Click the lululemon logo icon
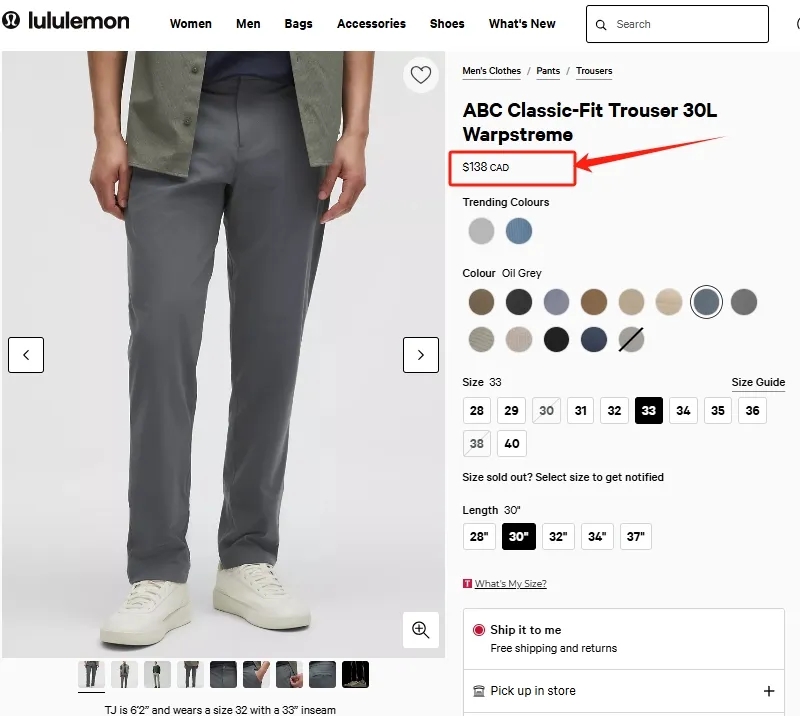Viewport: 800px width, 716px height. (x=11, y=21)
